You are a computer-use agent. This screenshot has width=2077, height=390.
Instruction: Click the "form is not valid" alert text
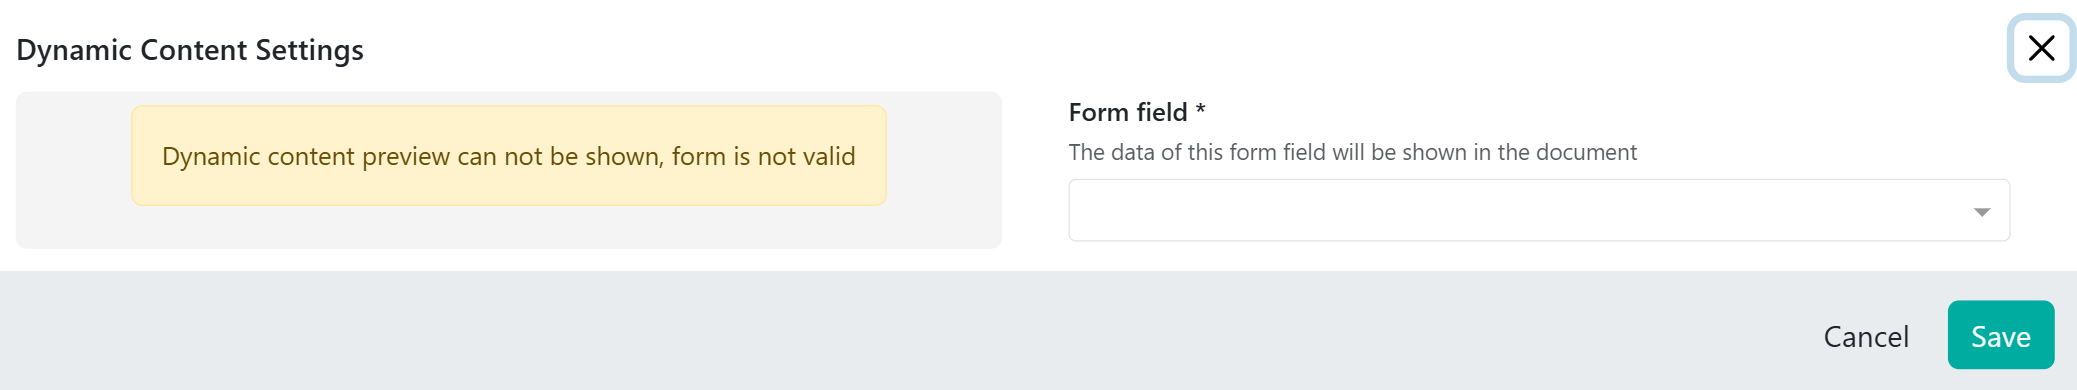click(x=763, y=156)
